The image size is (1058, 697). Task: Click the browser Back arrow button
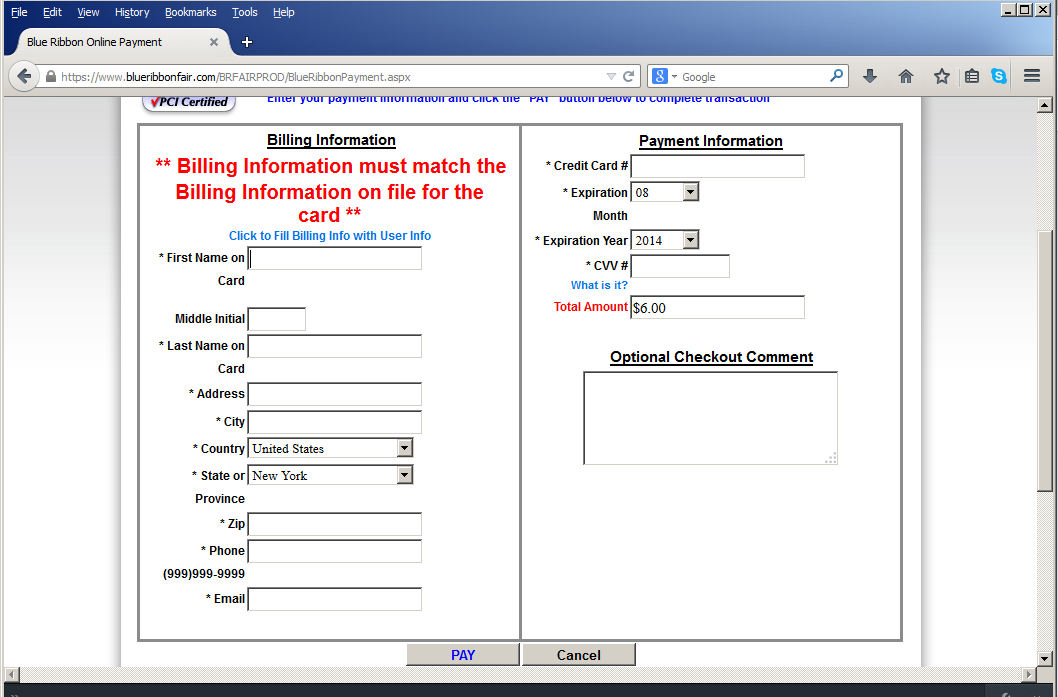click(x=24, y=76)
